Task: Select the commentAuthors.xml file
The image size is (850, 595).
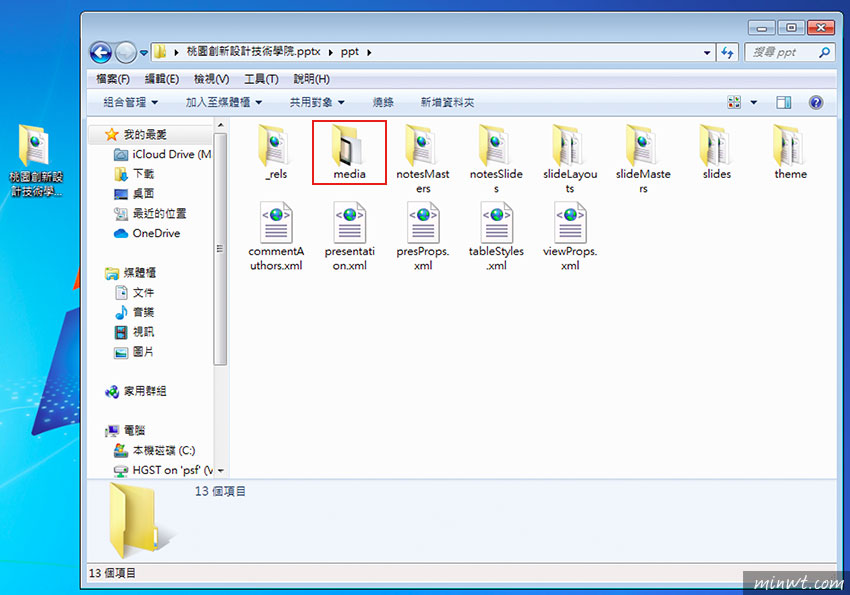Action: tap(276, 236)
